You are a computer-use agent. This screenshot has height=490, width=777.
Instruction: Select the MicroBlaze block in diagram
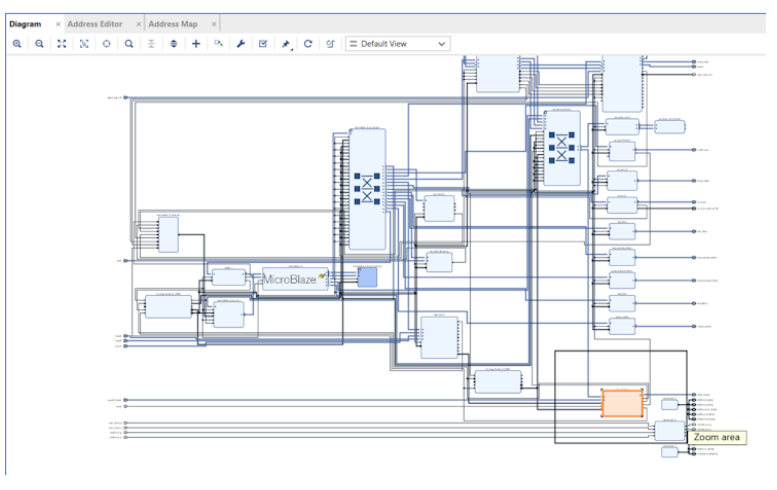pos(295,279)
